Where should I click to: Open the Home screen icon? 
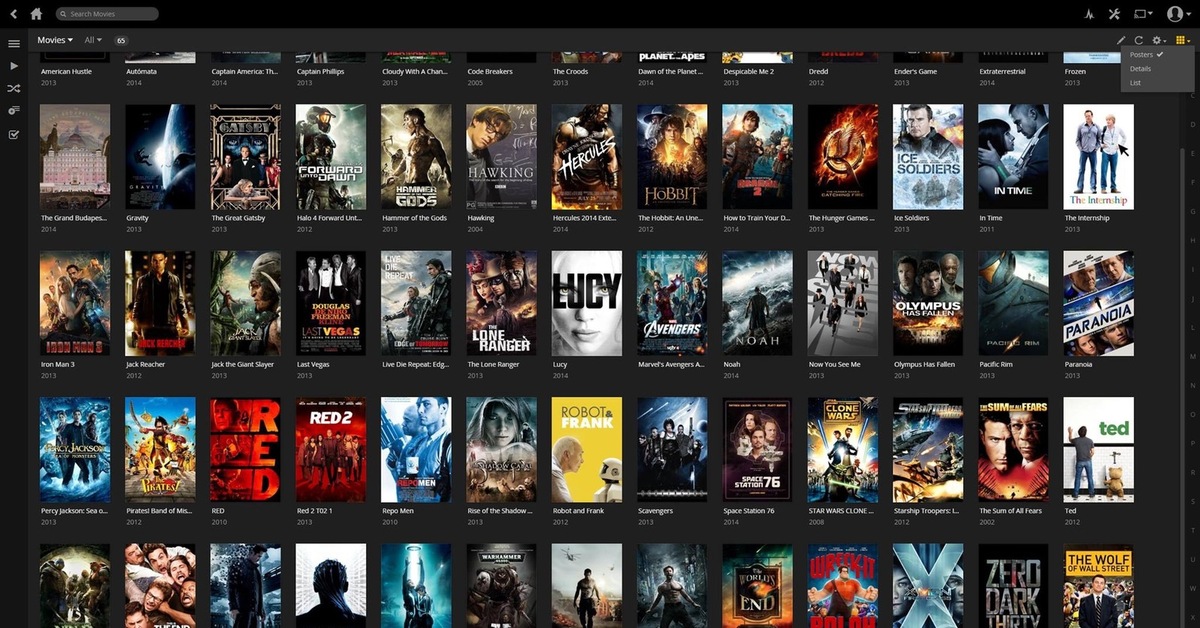[36, 14]
